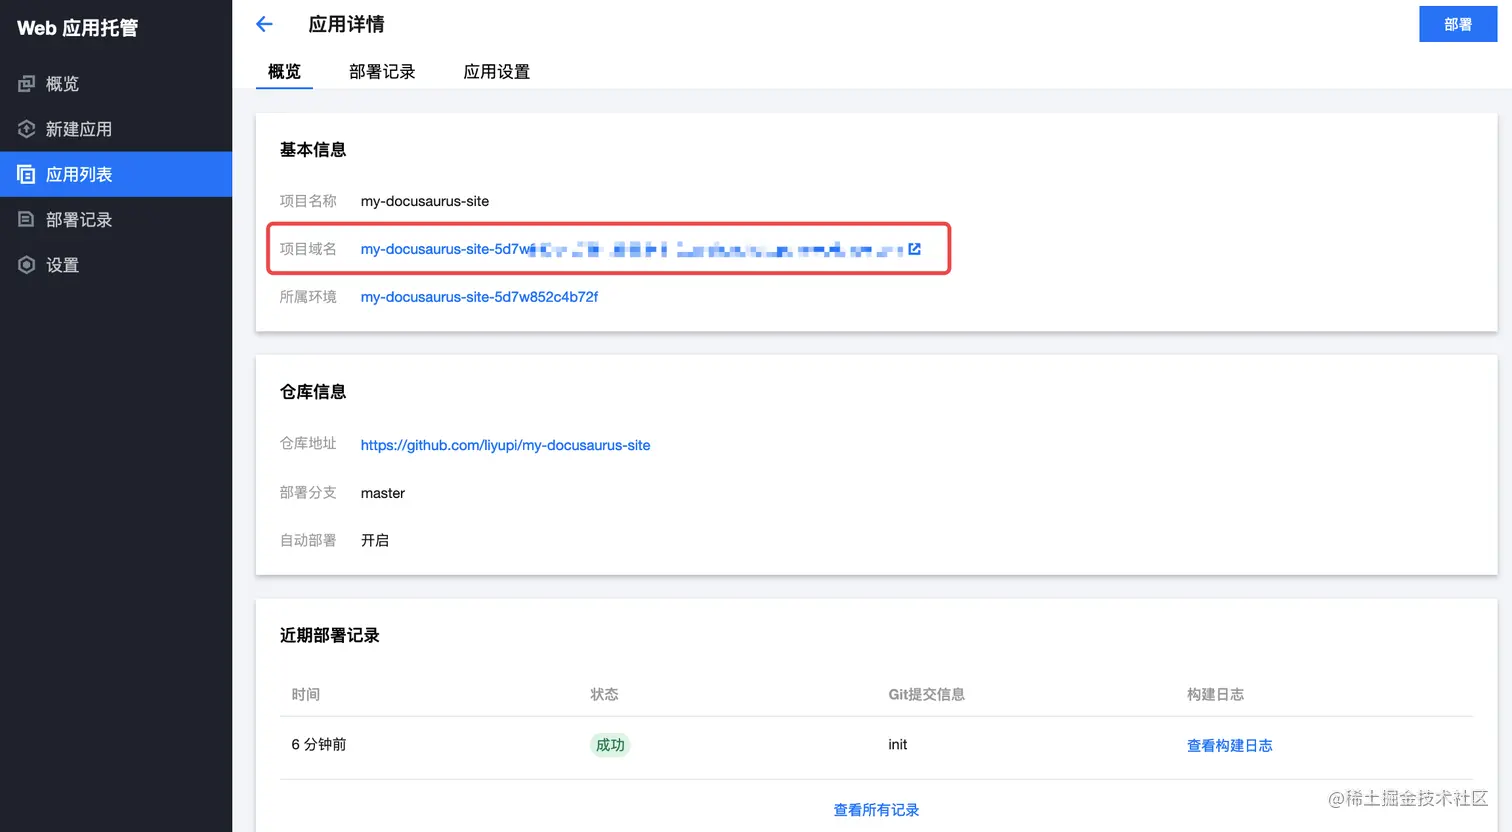Click the 部署记录 sidebar icon
Image resolution: width=1512 pixels, height=832 pixels.
tap(26, 219)
